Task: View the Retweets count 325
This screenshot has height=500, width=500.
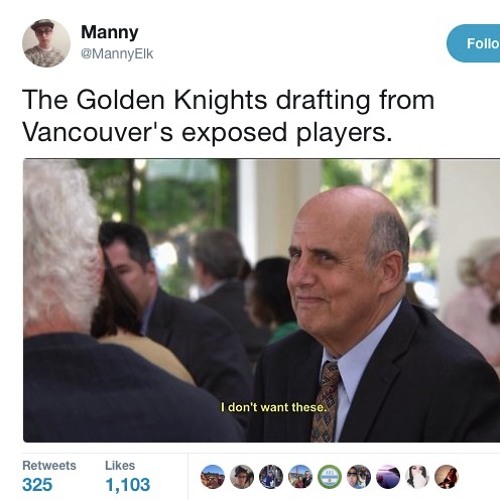Action: coord(37,484)
